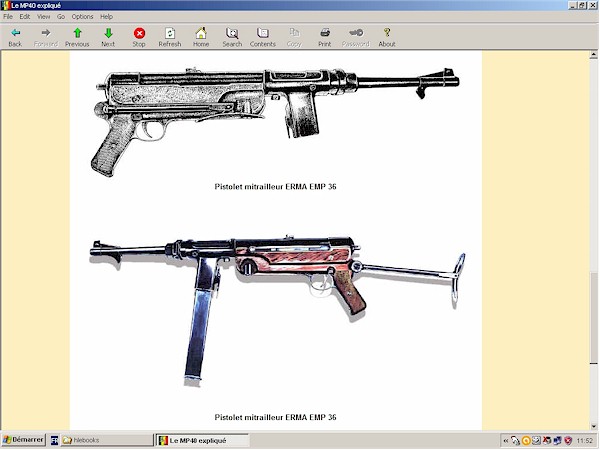Open Home page with house icon
Image resolution: width=600 pixels, height=450 pixels.
pyautogui.click(x=201, y=37)
